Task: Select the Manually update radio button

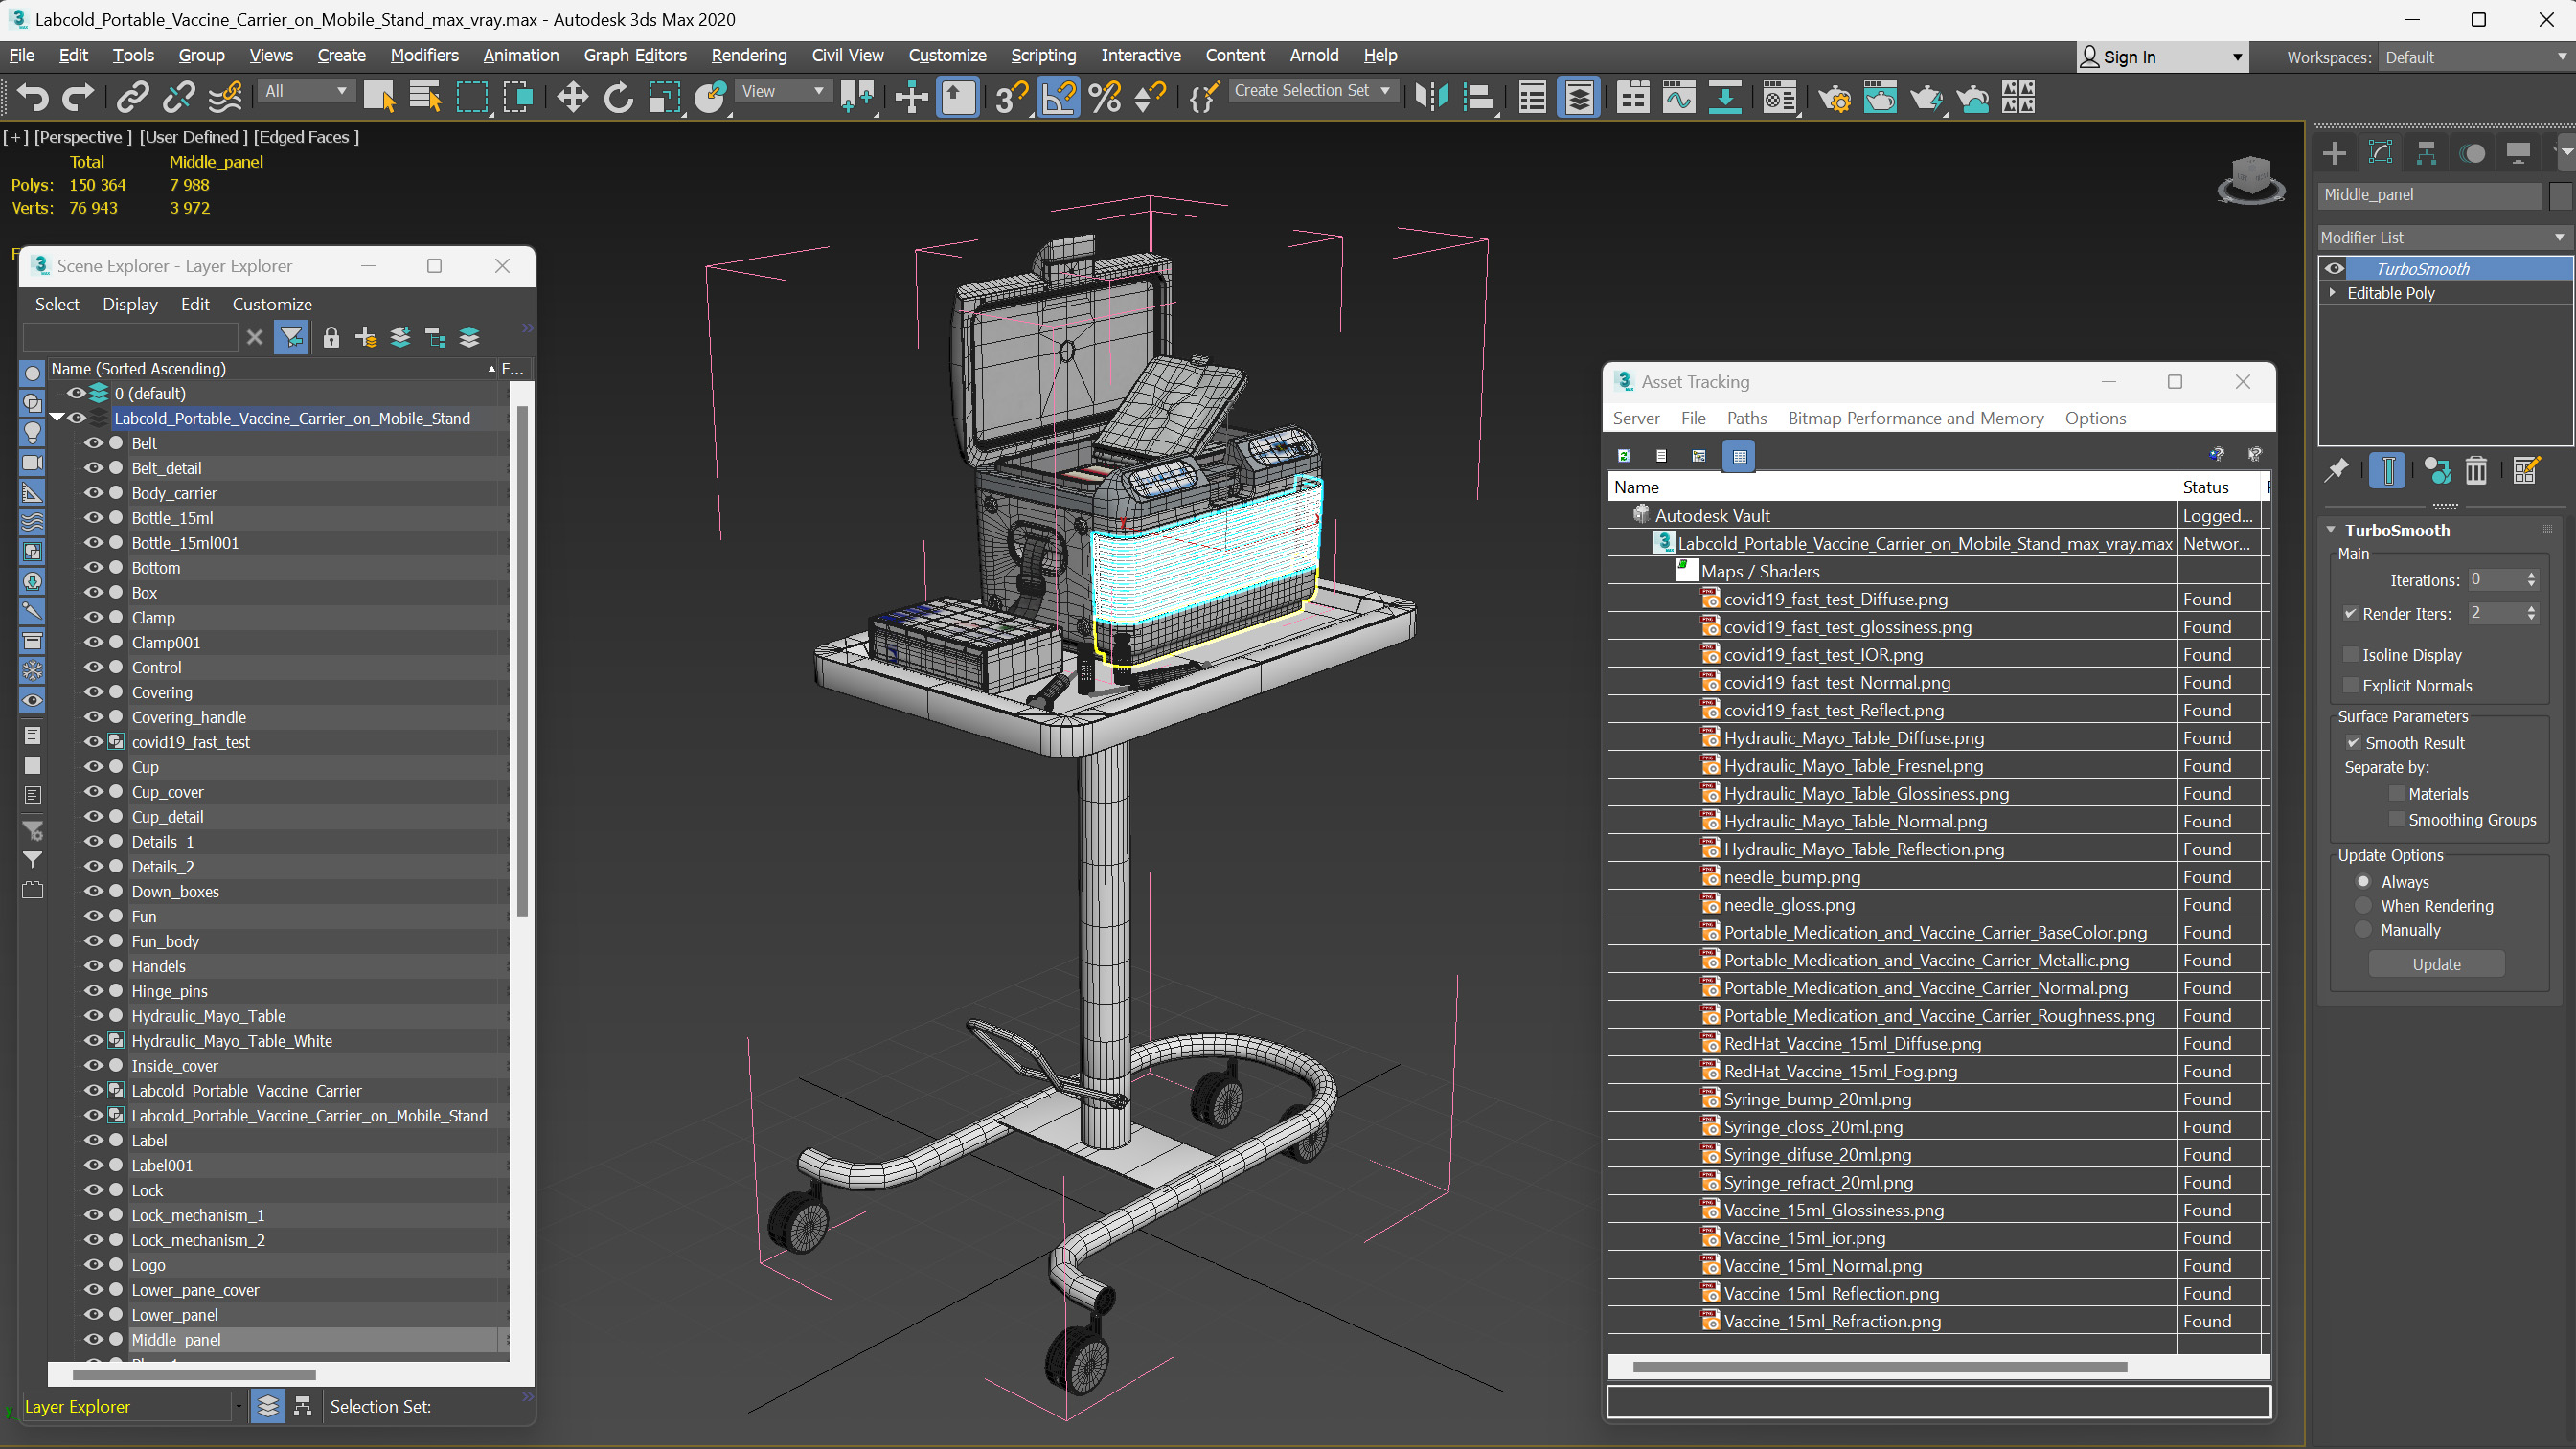Action: (2364, 930)
